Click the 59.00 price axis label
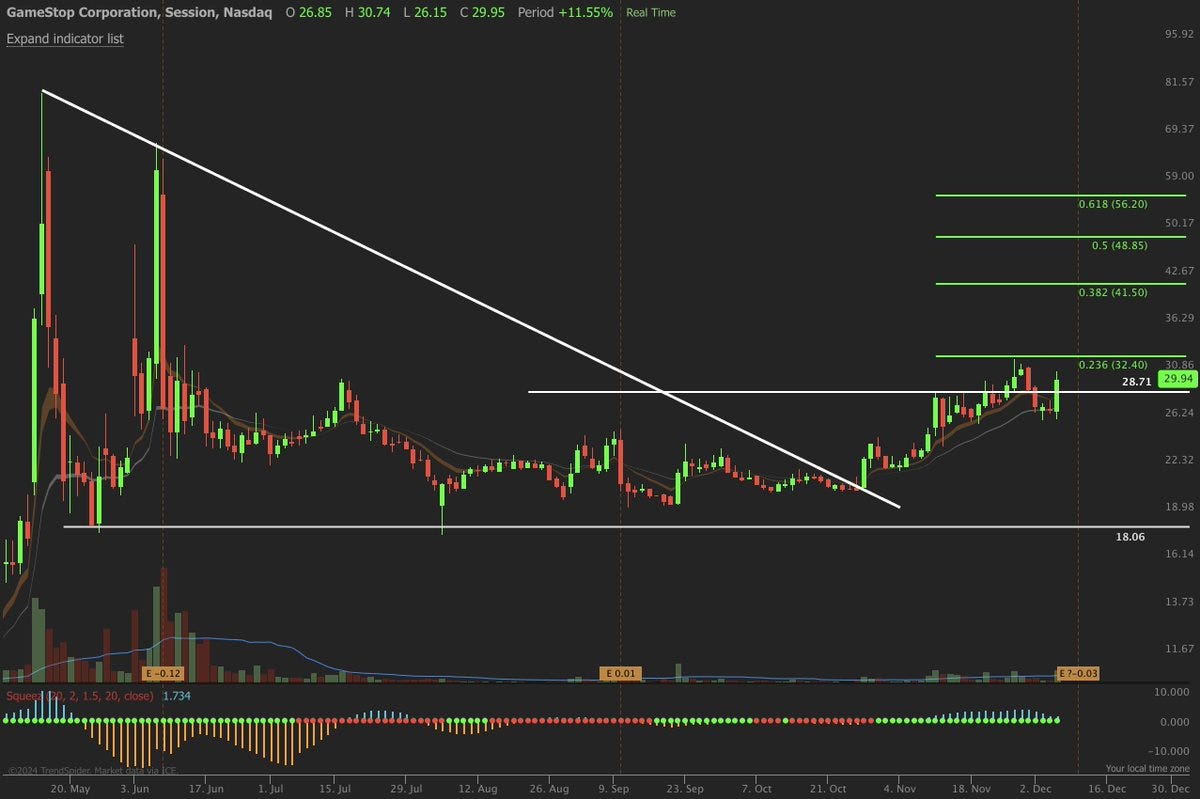The image size is (1200, 799). click(1180, 176)
